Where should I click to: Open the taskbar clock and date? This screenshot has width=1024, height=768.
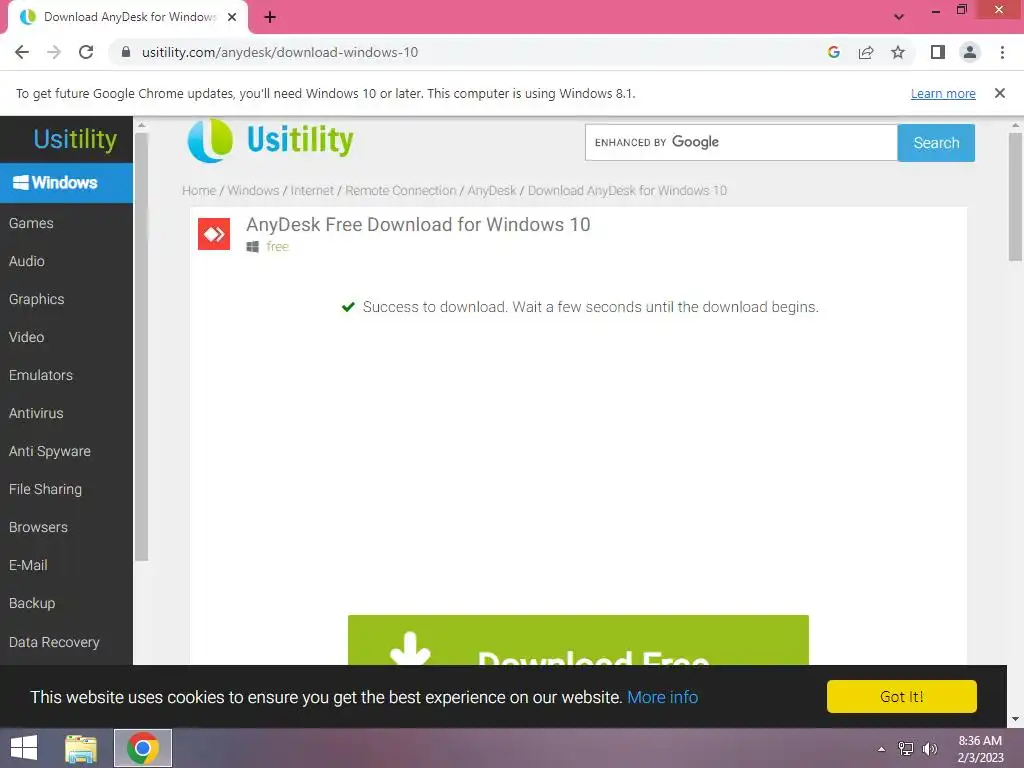click(x=980, y=749)
